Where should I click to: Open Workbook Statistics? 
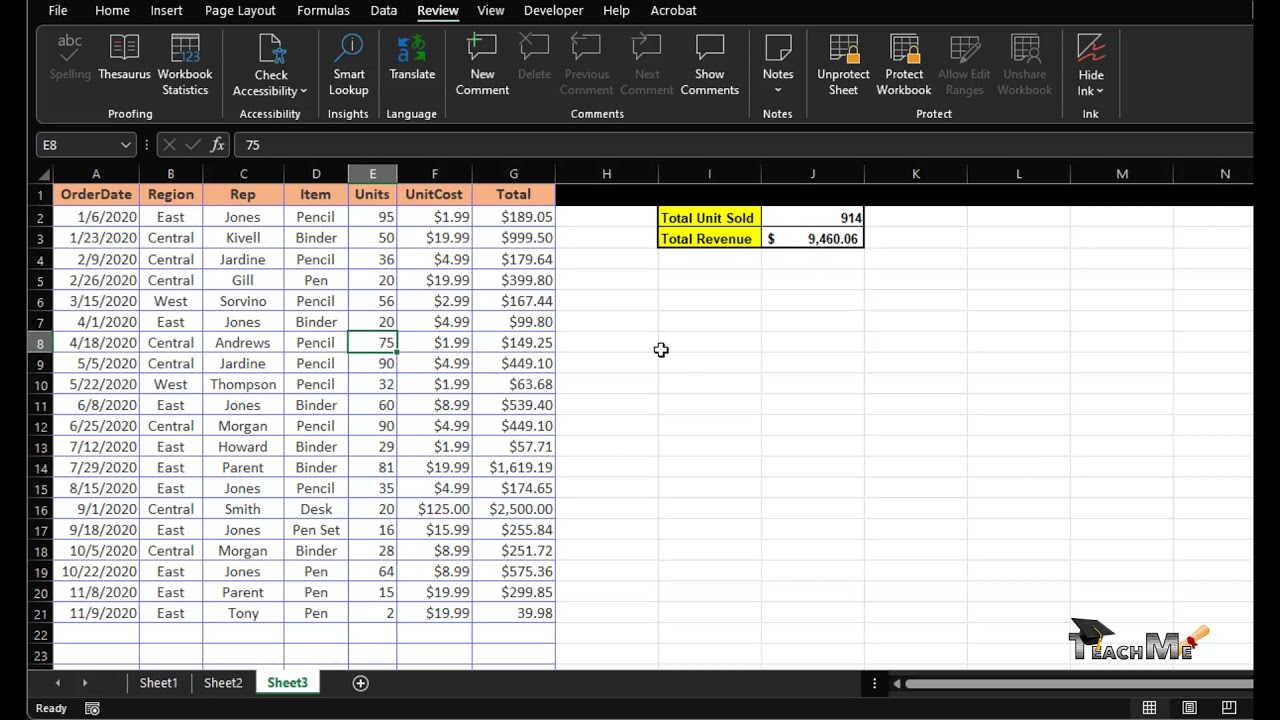click(185, 65)
